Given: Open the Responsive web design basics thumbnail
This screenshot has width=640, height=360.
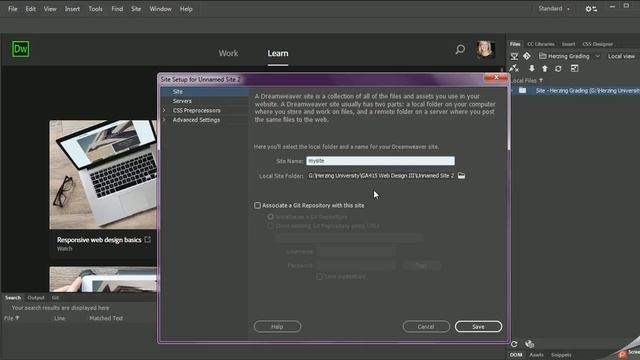Looking at the screenshot, I should tap(103, 175).
